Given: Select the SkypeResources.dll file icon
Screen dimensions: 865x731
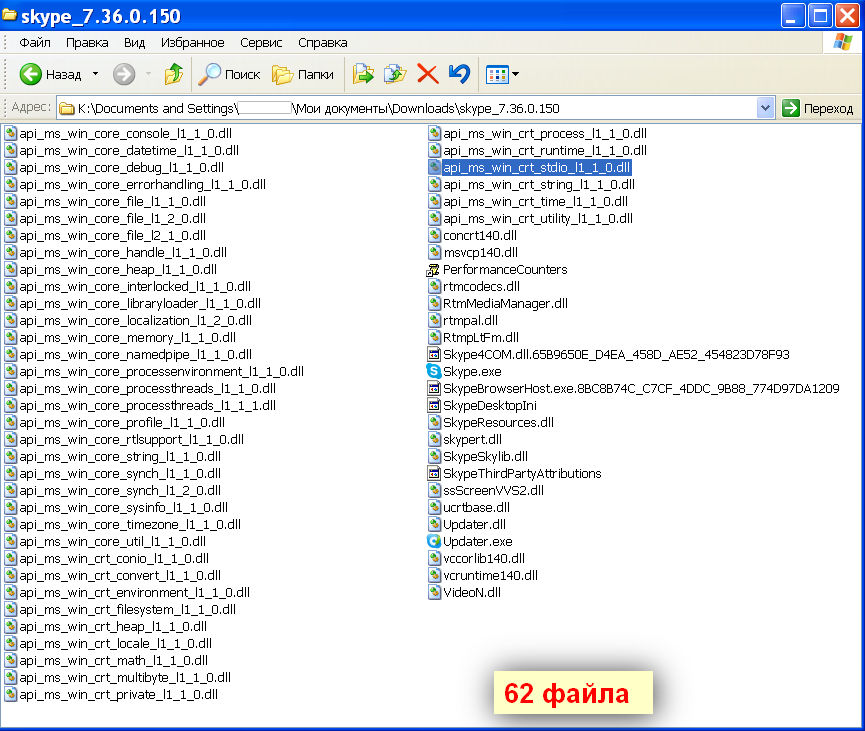Looking at the screenshot, I should (434, 423).
